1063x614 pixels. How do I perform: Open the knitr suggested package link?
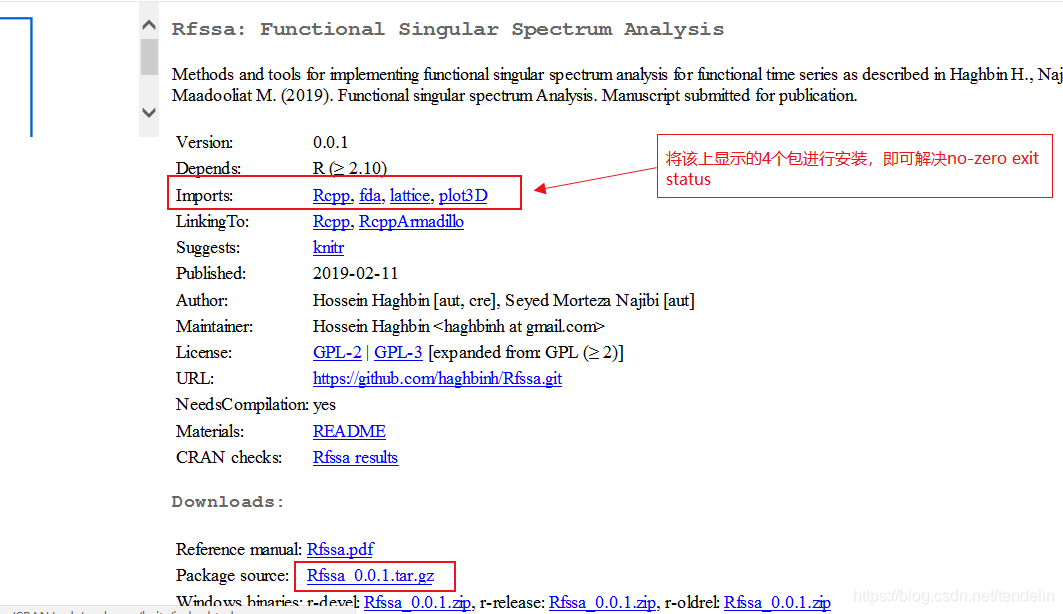coord(328,247)
